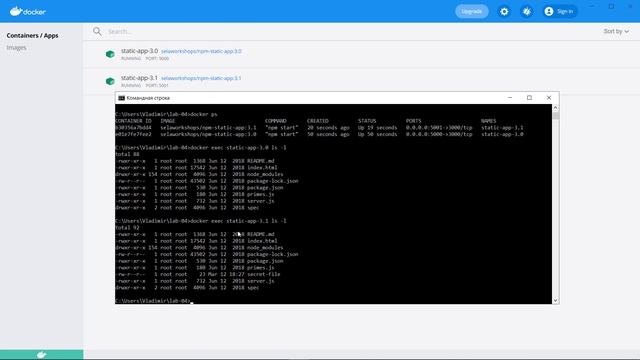The height and width of the screenshot is (360, 640).
Task: Click the PORTS column header in terminal
Action: tap(413, 121)
